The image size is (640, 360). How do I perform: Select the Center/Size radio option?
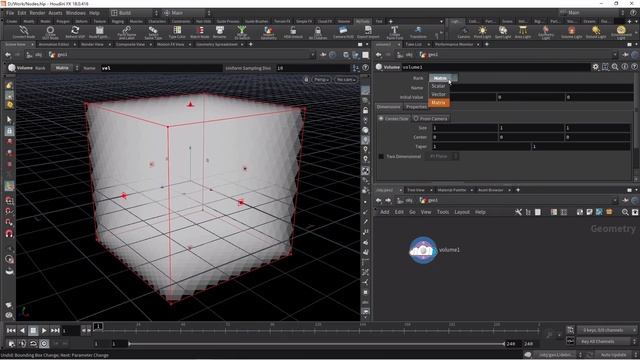393,118
